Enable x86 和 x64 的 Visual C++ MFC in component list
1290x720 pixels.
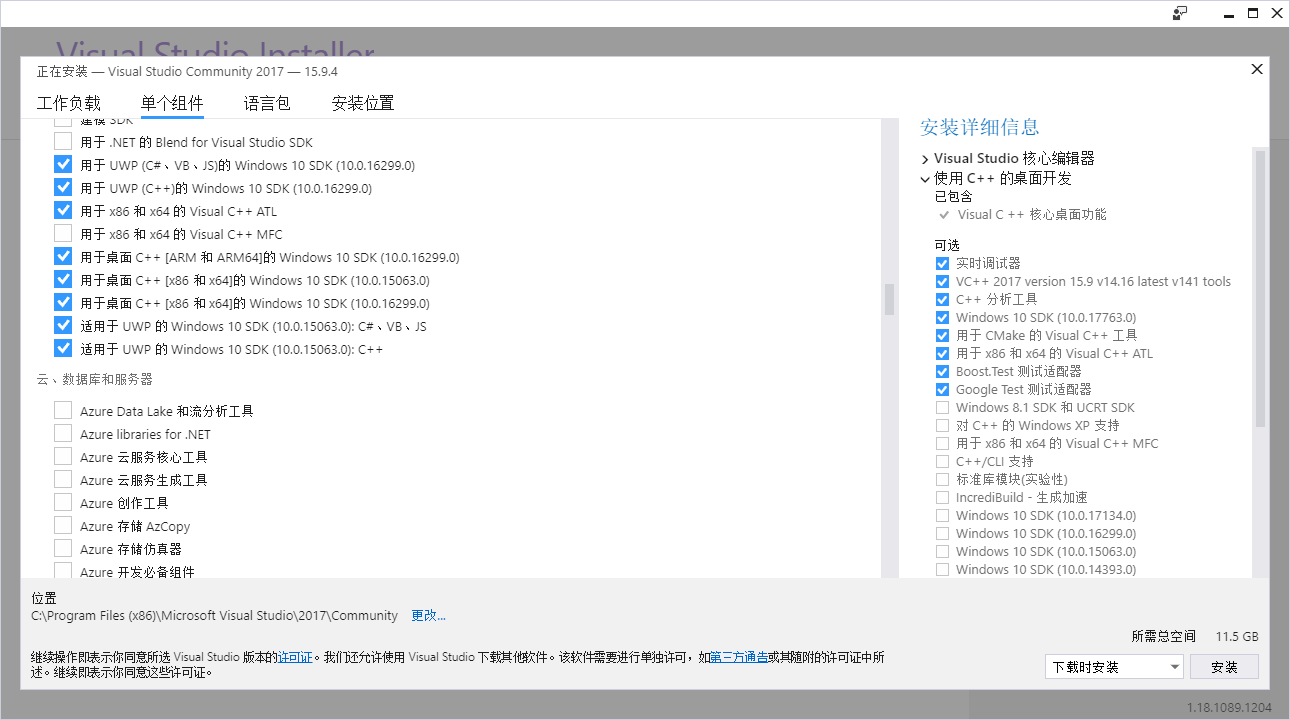pos(63,234)
